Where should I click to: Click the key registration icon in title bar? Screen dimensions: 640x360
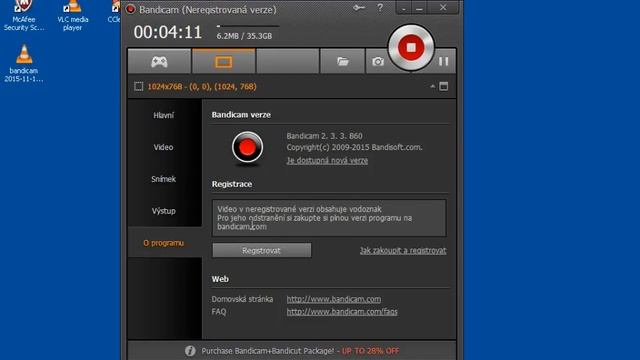(x=359, y=8)
